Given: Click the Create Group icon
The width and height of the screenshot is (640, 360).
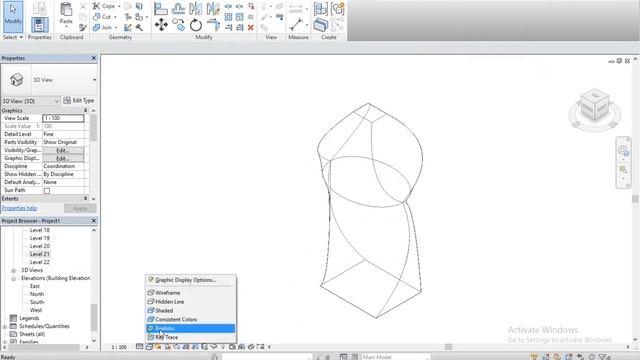Looking at the screenshot, I should 338,9.
